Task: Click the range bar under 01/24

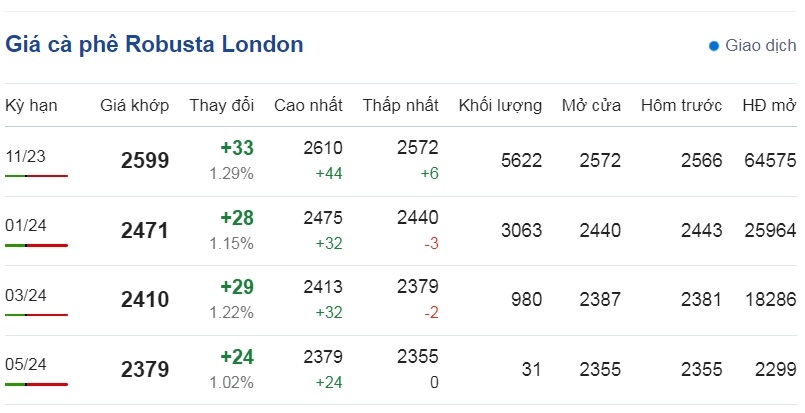Action: pyautogui.click(x=36, y=246)
